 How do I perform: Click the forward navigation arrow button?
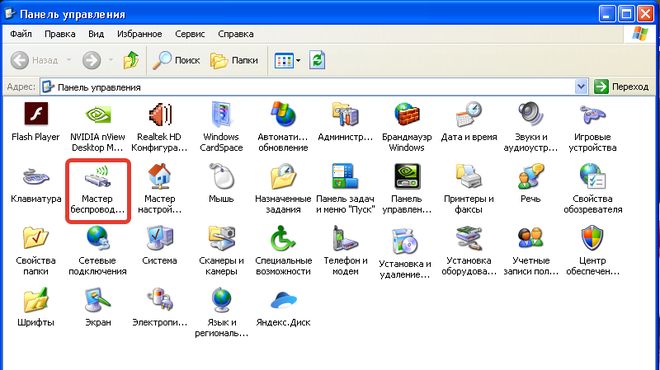point(91,61)
